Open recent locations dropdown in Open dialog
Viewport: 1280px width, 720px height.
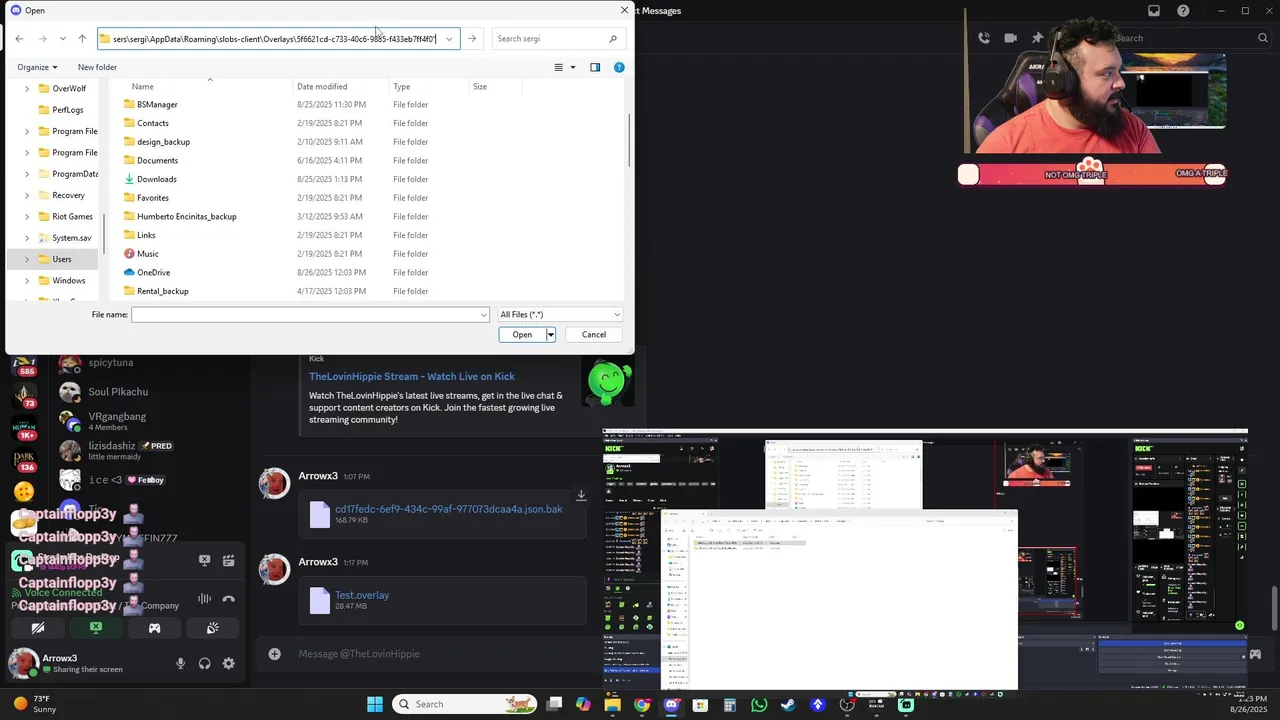click(x=63, y=39)
